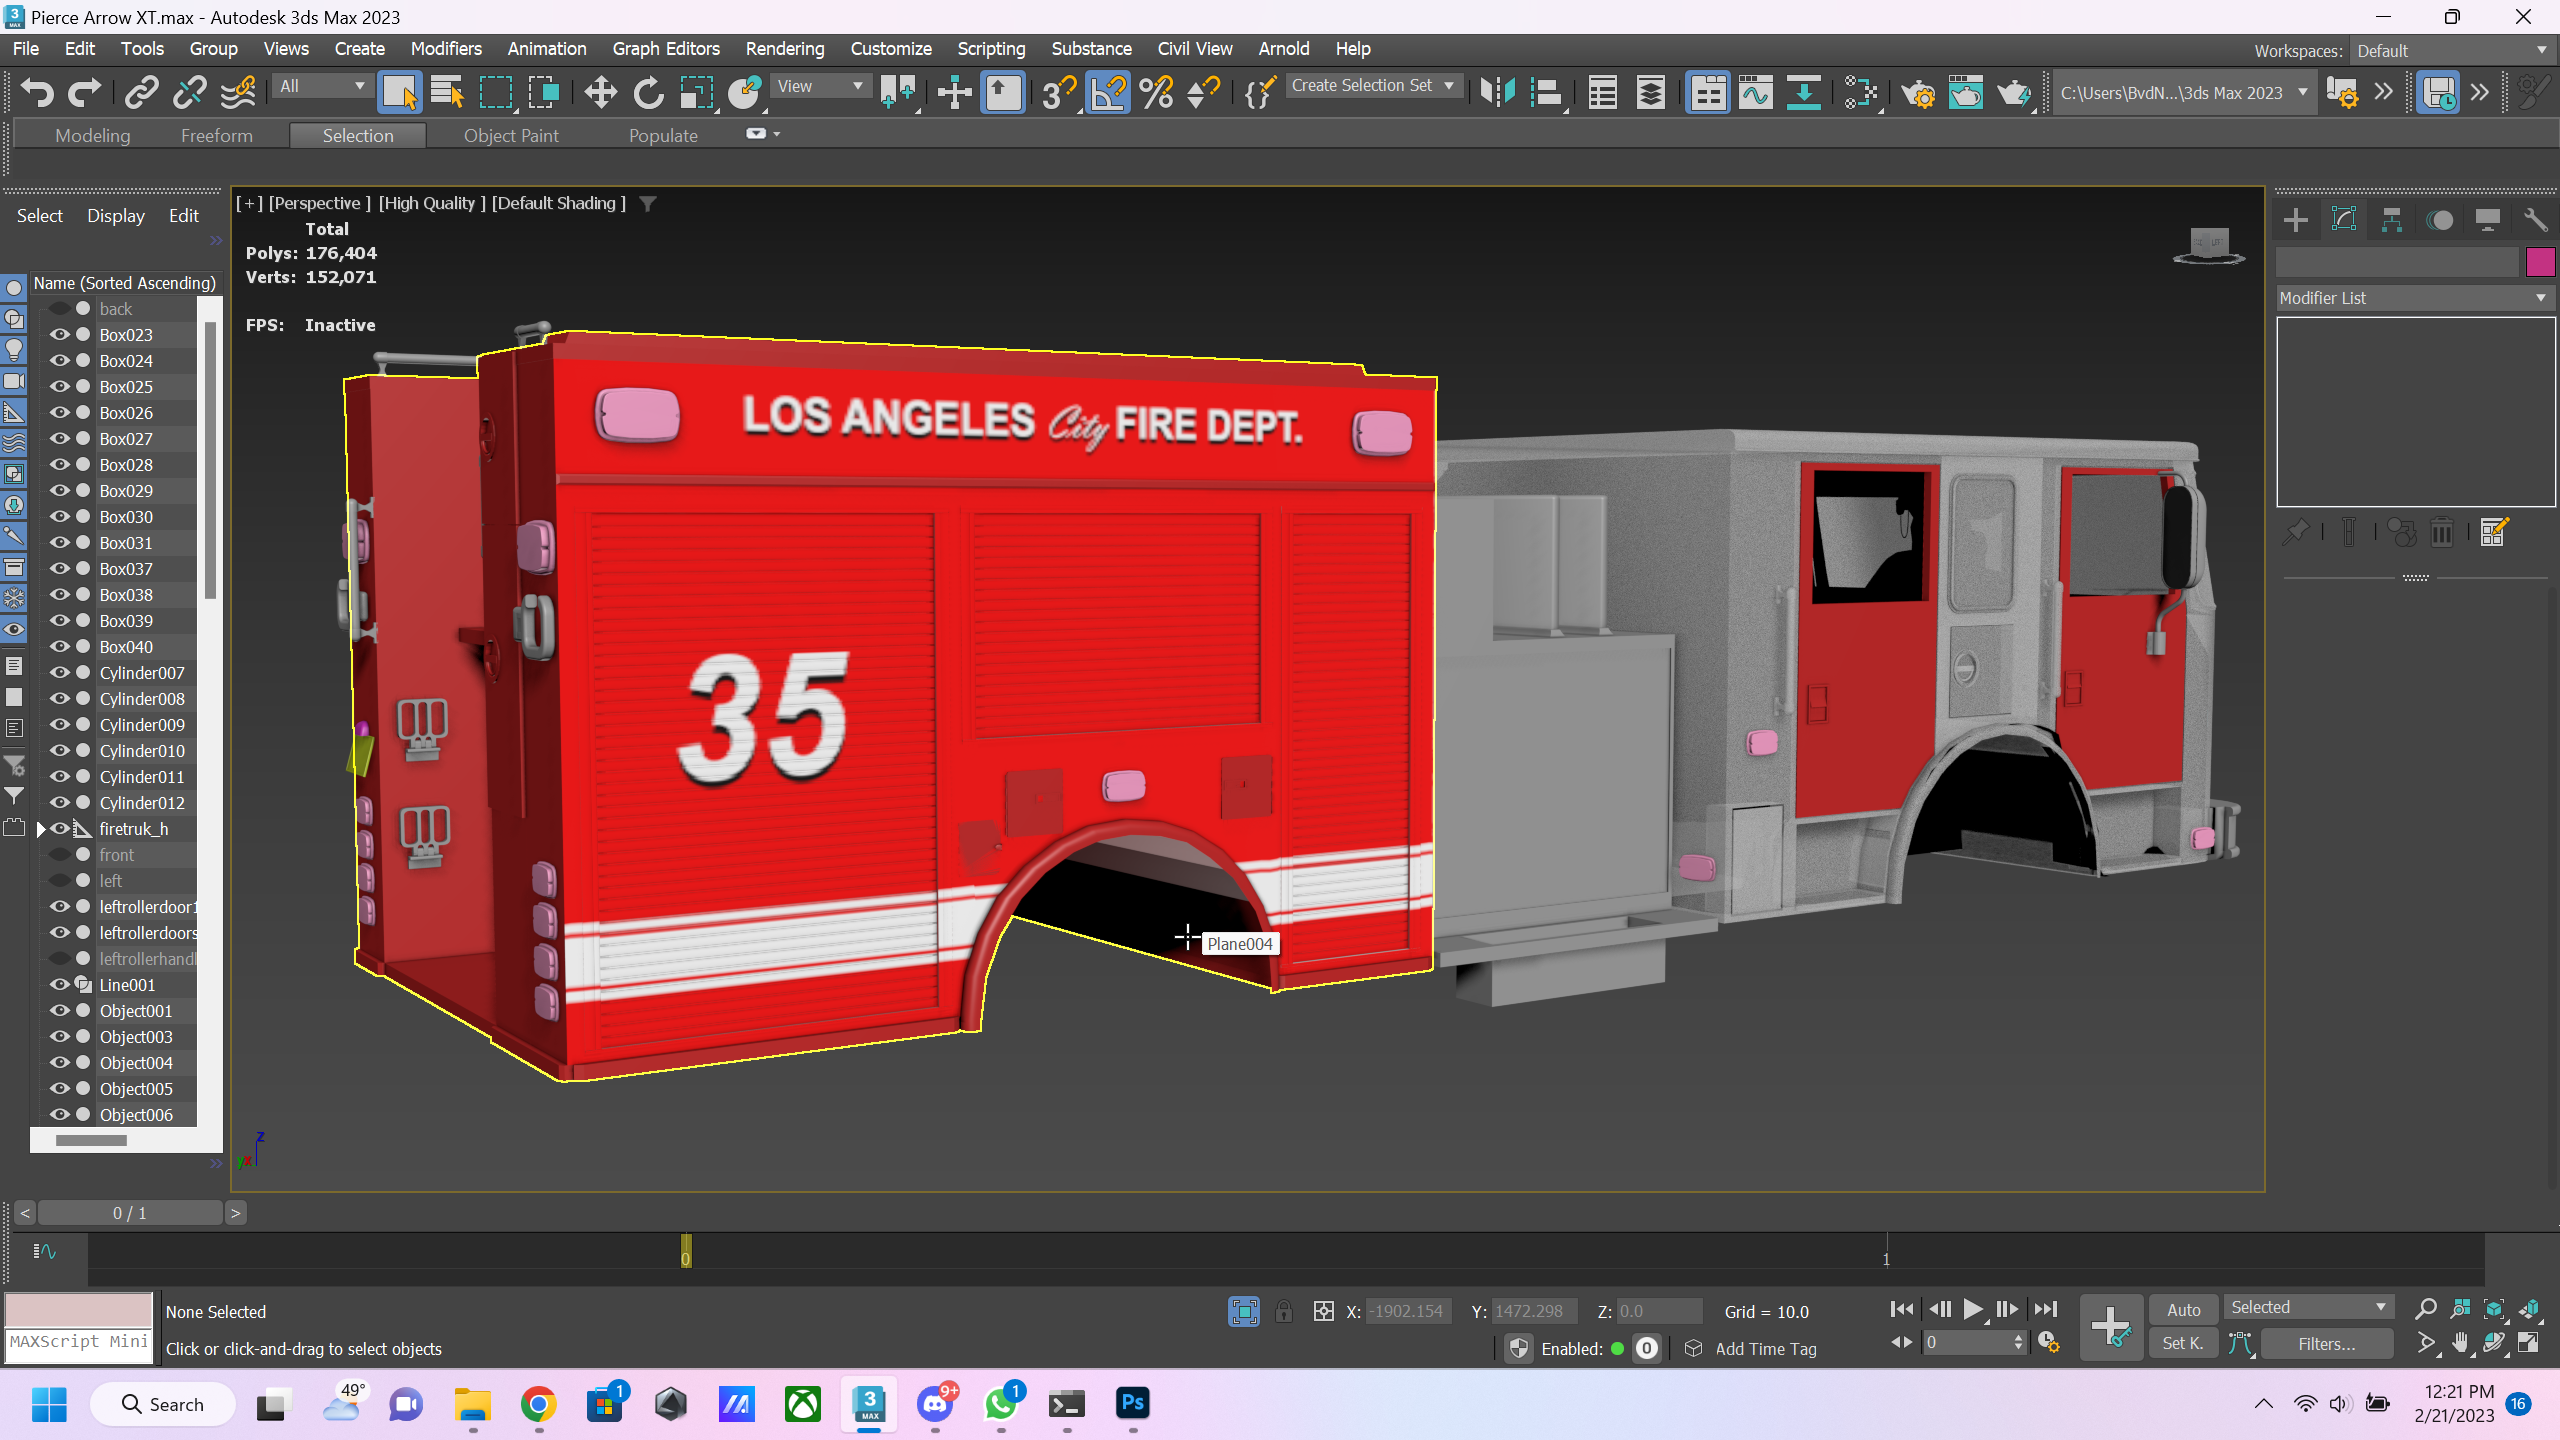Hide Box023 using its eye icon

point(60,335)
